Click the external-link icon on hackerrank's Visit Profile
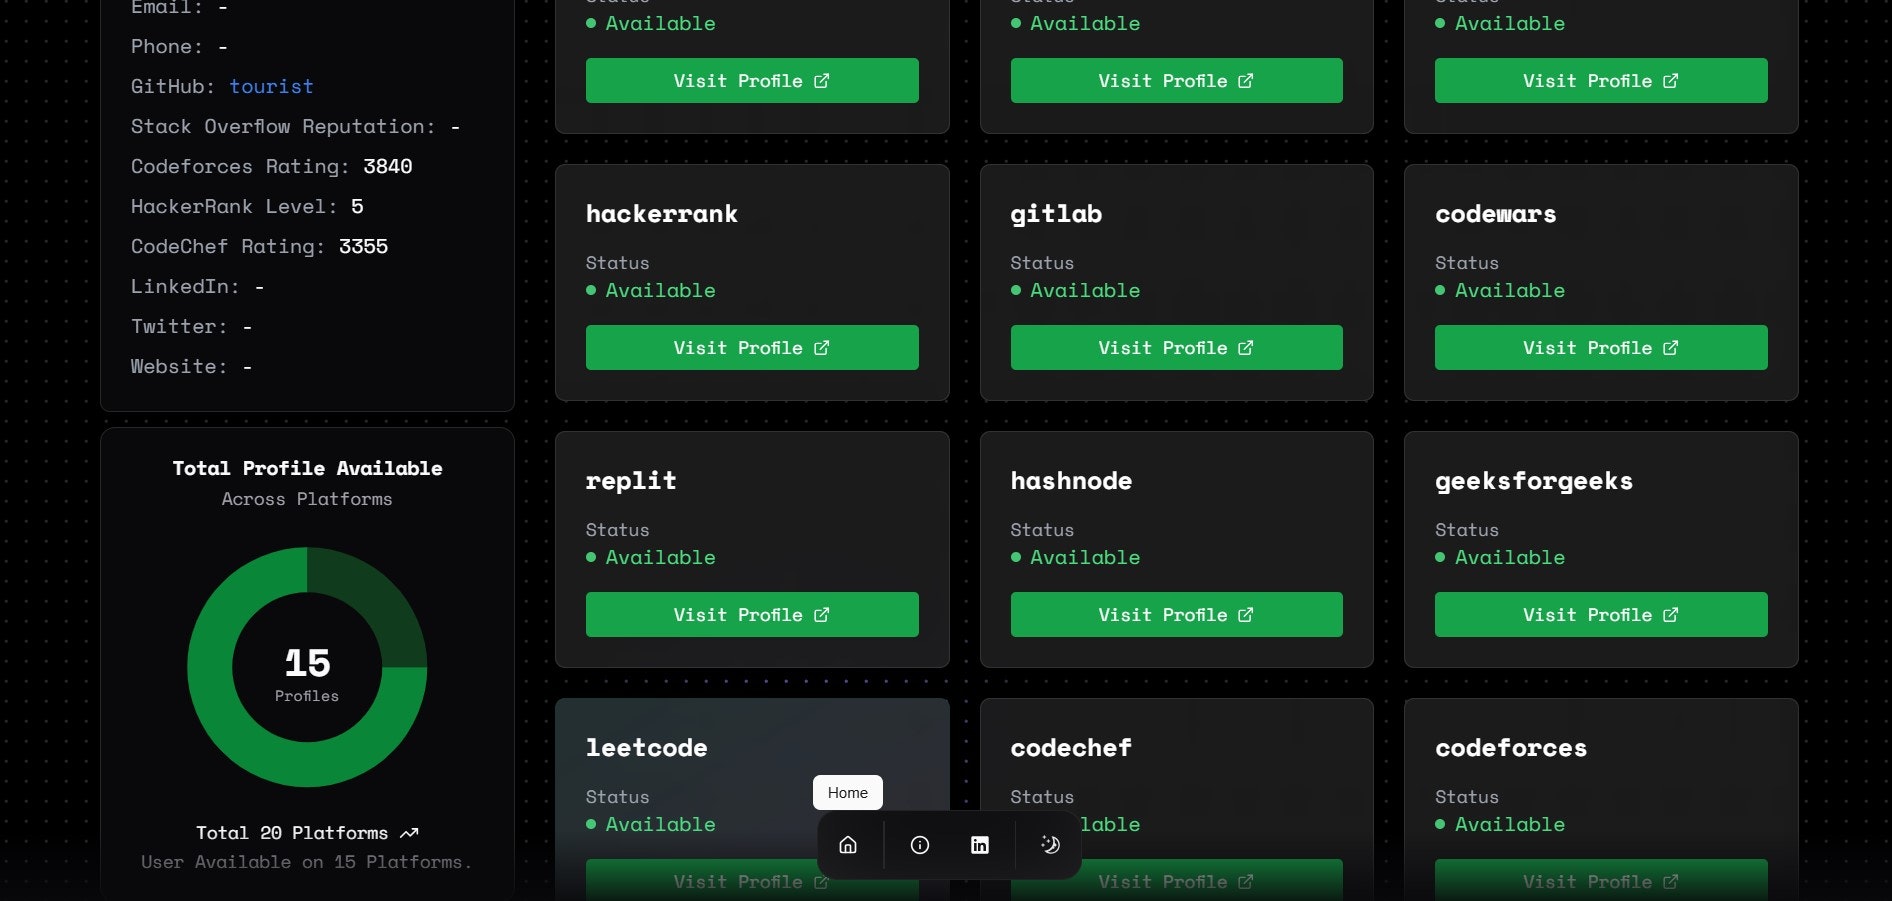 (x=822, y=347)
